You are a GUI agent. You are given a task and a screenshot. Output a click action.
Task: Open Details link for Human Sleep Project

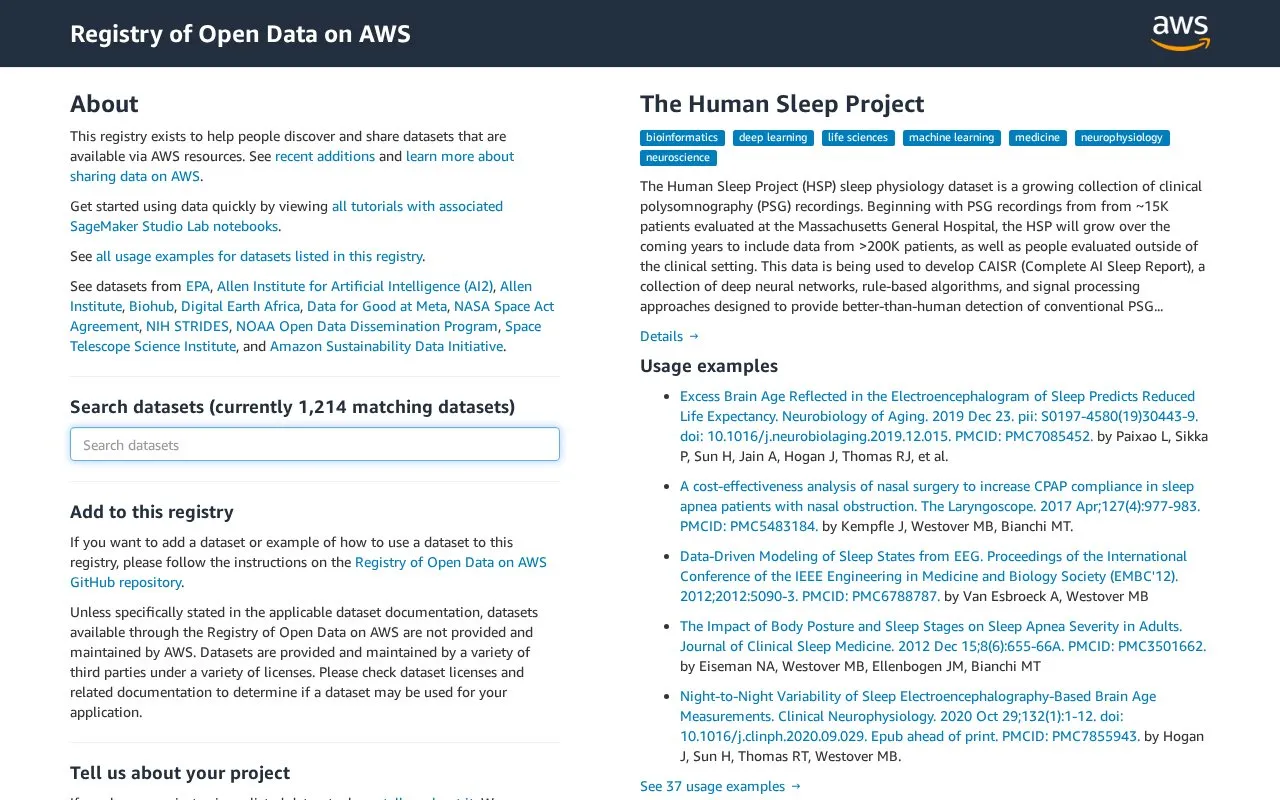click(670, 336)
